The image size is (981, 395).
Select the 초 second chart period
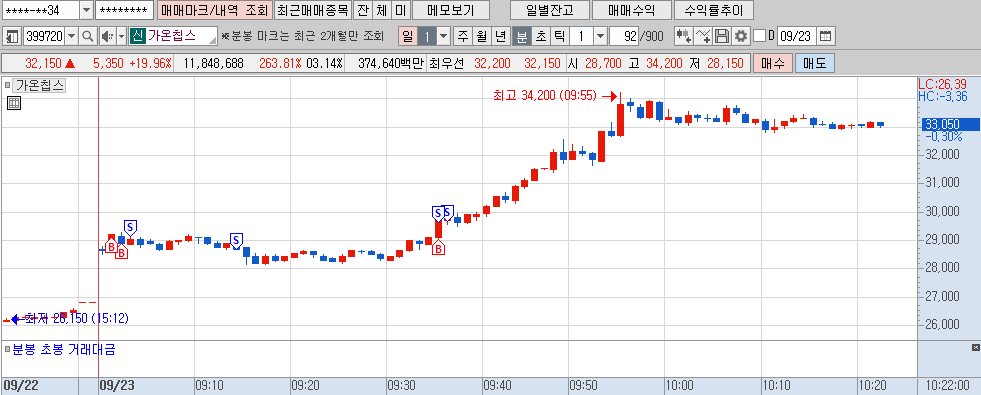click(540, 36)
